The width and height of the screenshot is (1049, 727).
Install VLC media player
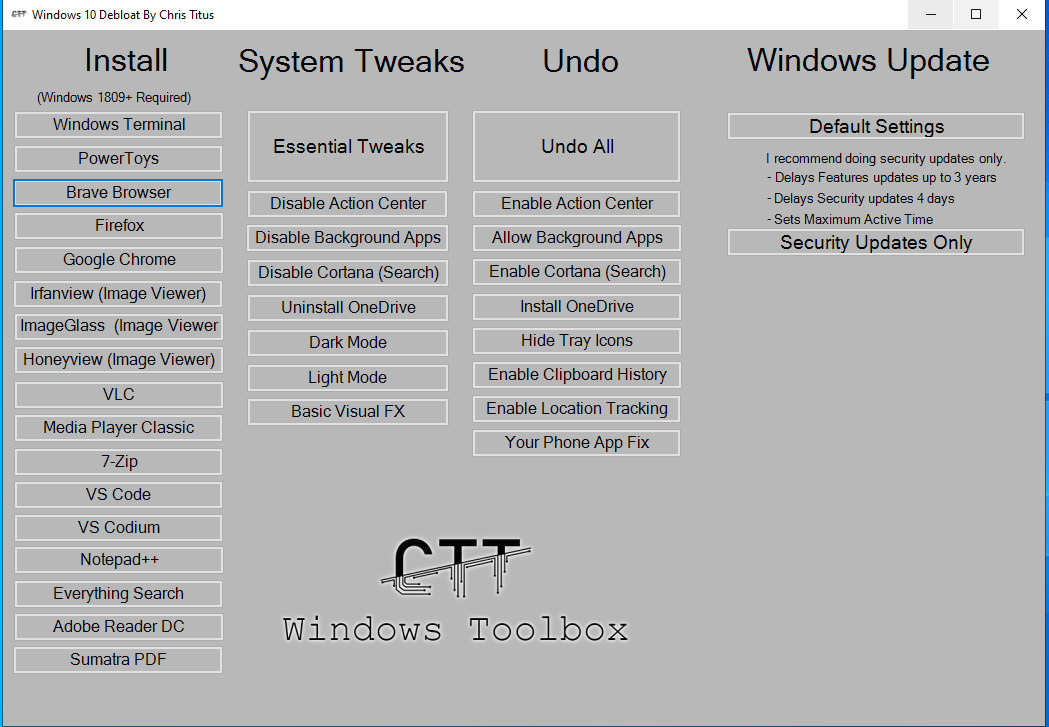[x=118, y=395]
